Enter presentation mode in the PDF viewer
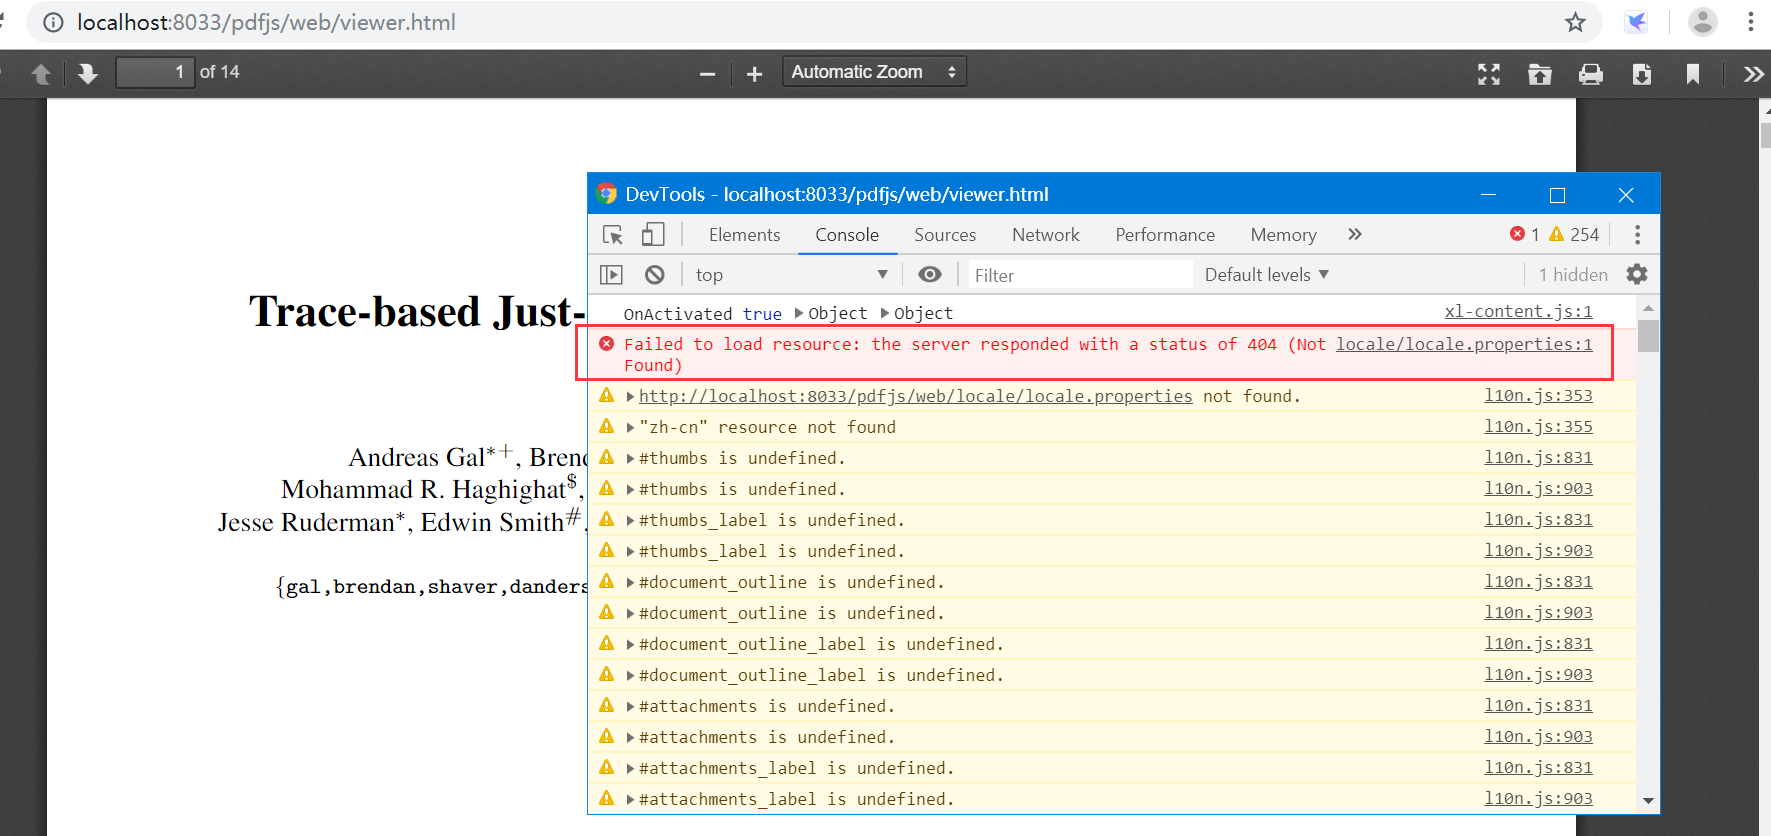This screenshot has width=1771, height=836. click(1489, 74)
